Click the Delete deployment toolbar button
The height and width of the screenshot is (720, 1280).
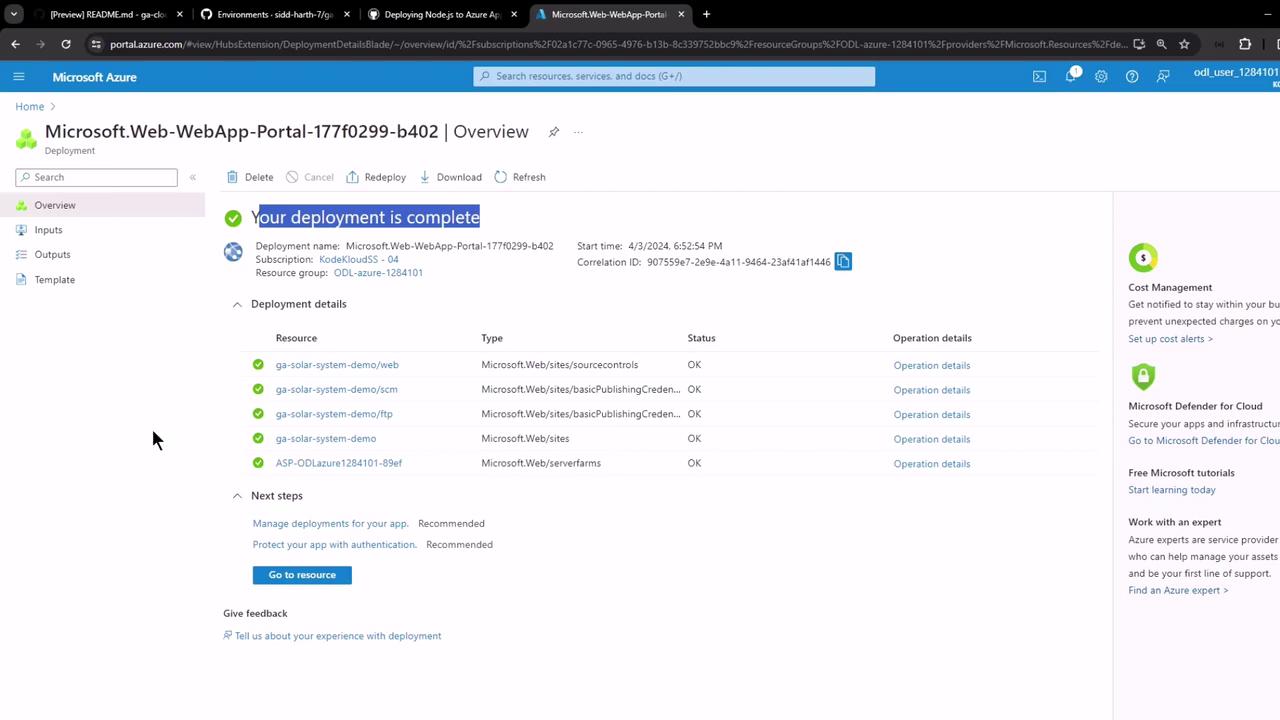[250, 177]
